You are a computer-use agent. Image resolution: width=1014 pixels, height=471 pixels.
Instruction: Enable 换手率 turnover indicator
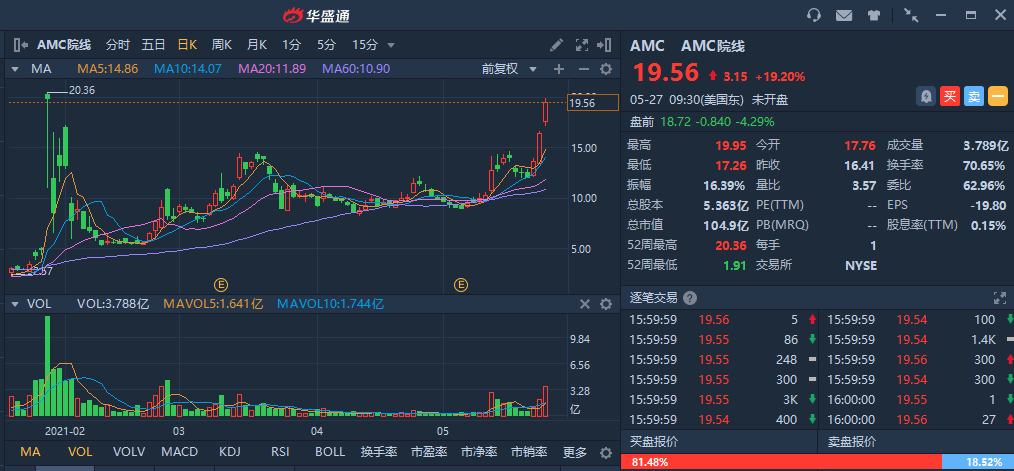(x=379, y=452)
